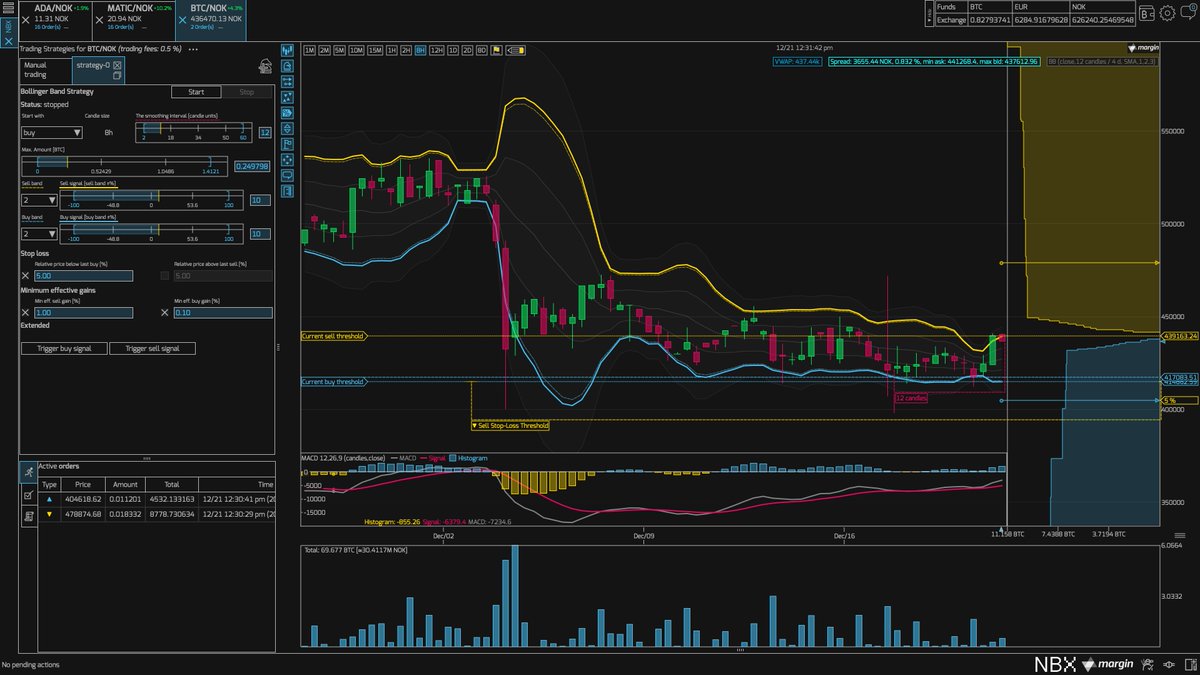Open the Sell band dropdown
1200x675 pixels.
click(x=39, y=200)
